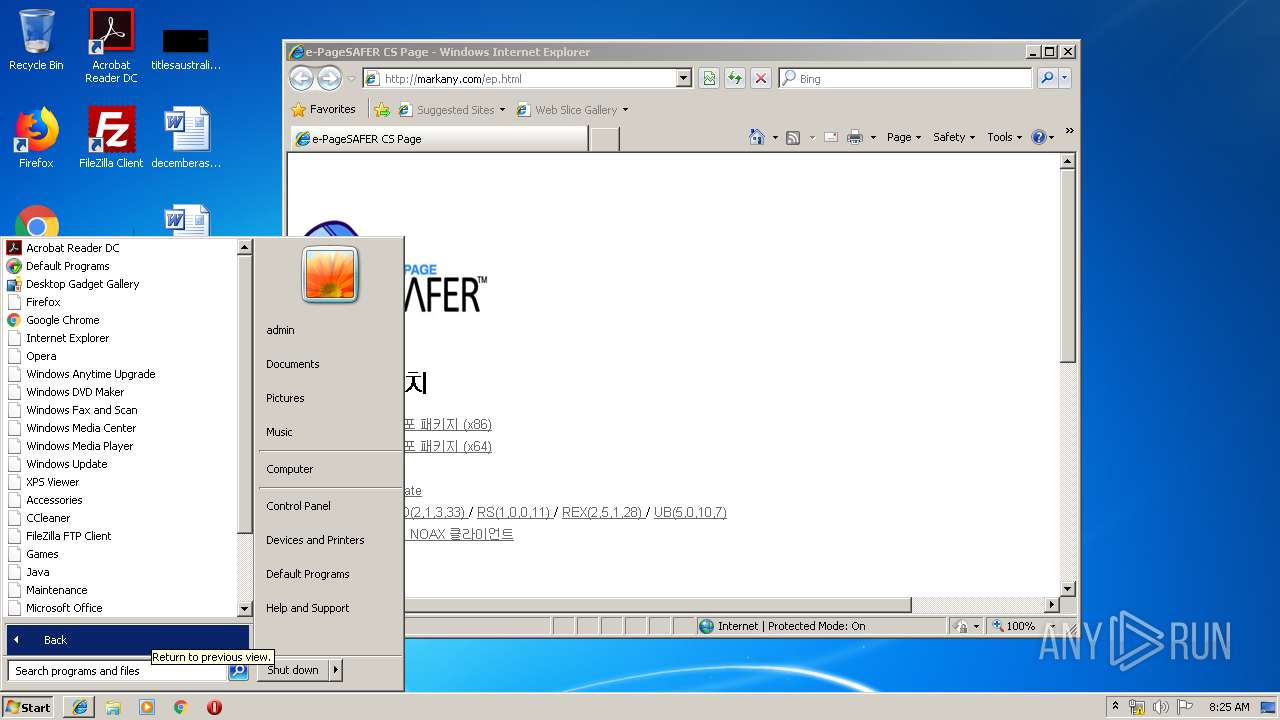Open the Tools menu dropdown
Viewport: 1280px width, 720px height.
1004,137
